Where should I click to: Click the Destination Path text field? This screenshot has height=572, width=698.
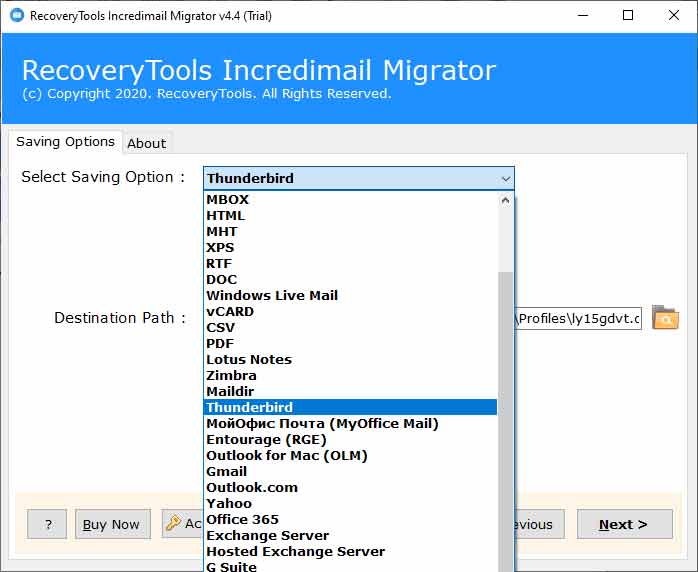click(x=578, y=318)
